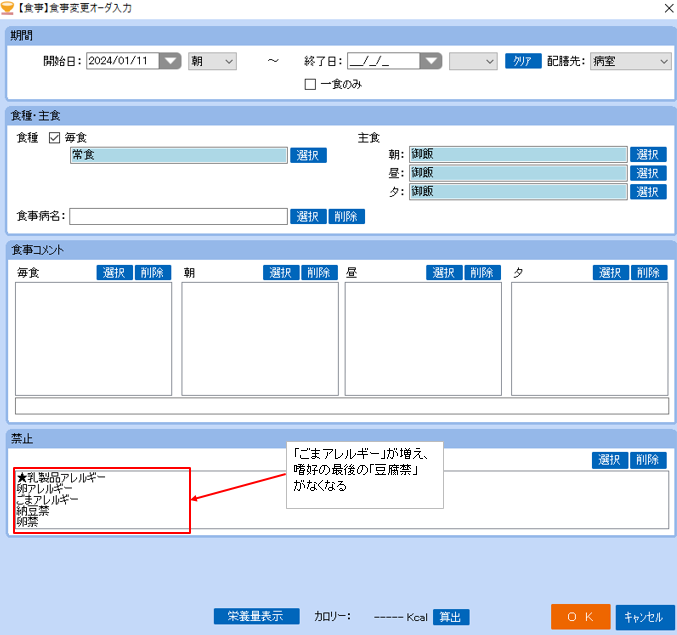Click 削除 in the 禁止 section
The image size is (677, 635).
pyautogui.click(x=648, y=460)
